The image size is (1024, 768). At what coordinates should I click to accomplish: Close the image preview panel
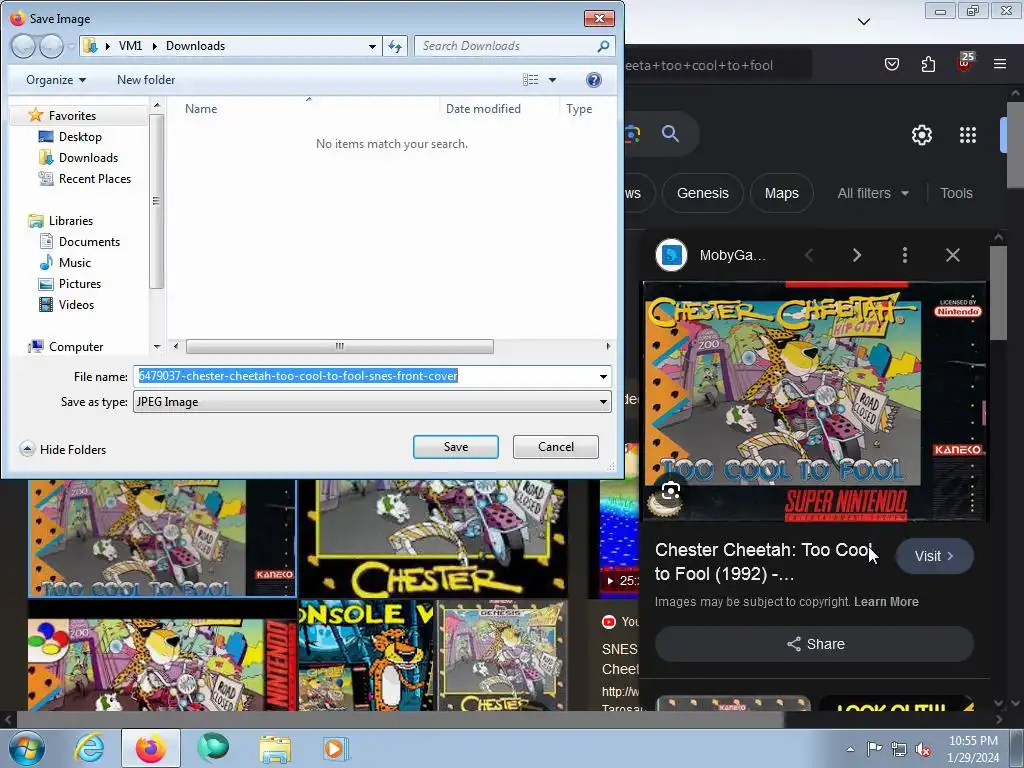click(x=953, y=255)
